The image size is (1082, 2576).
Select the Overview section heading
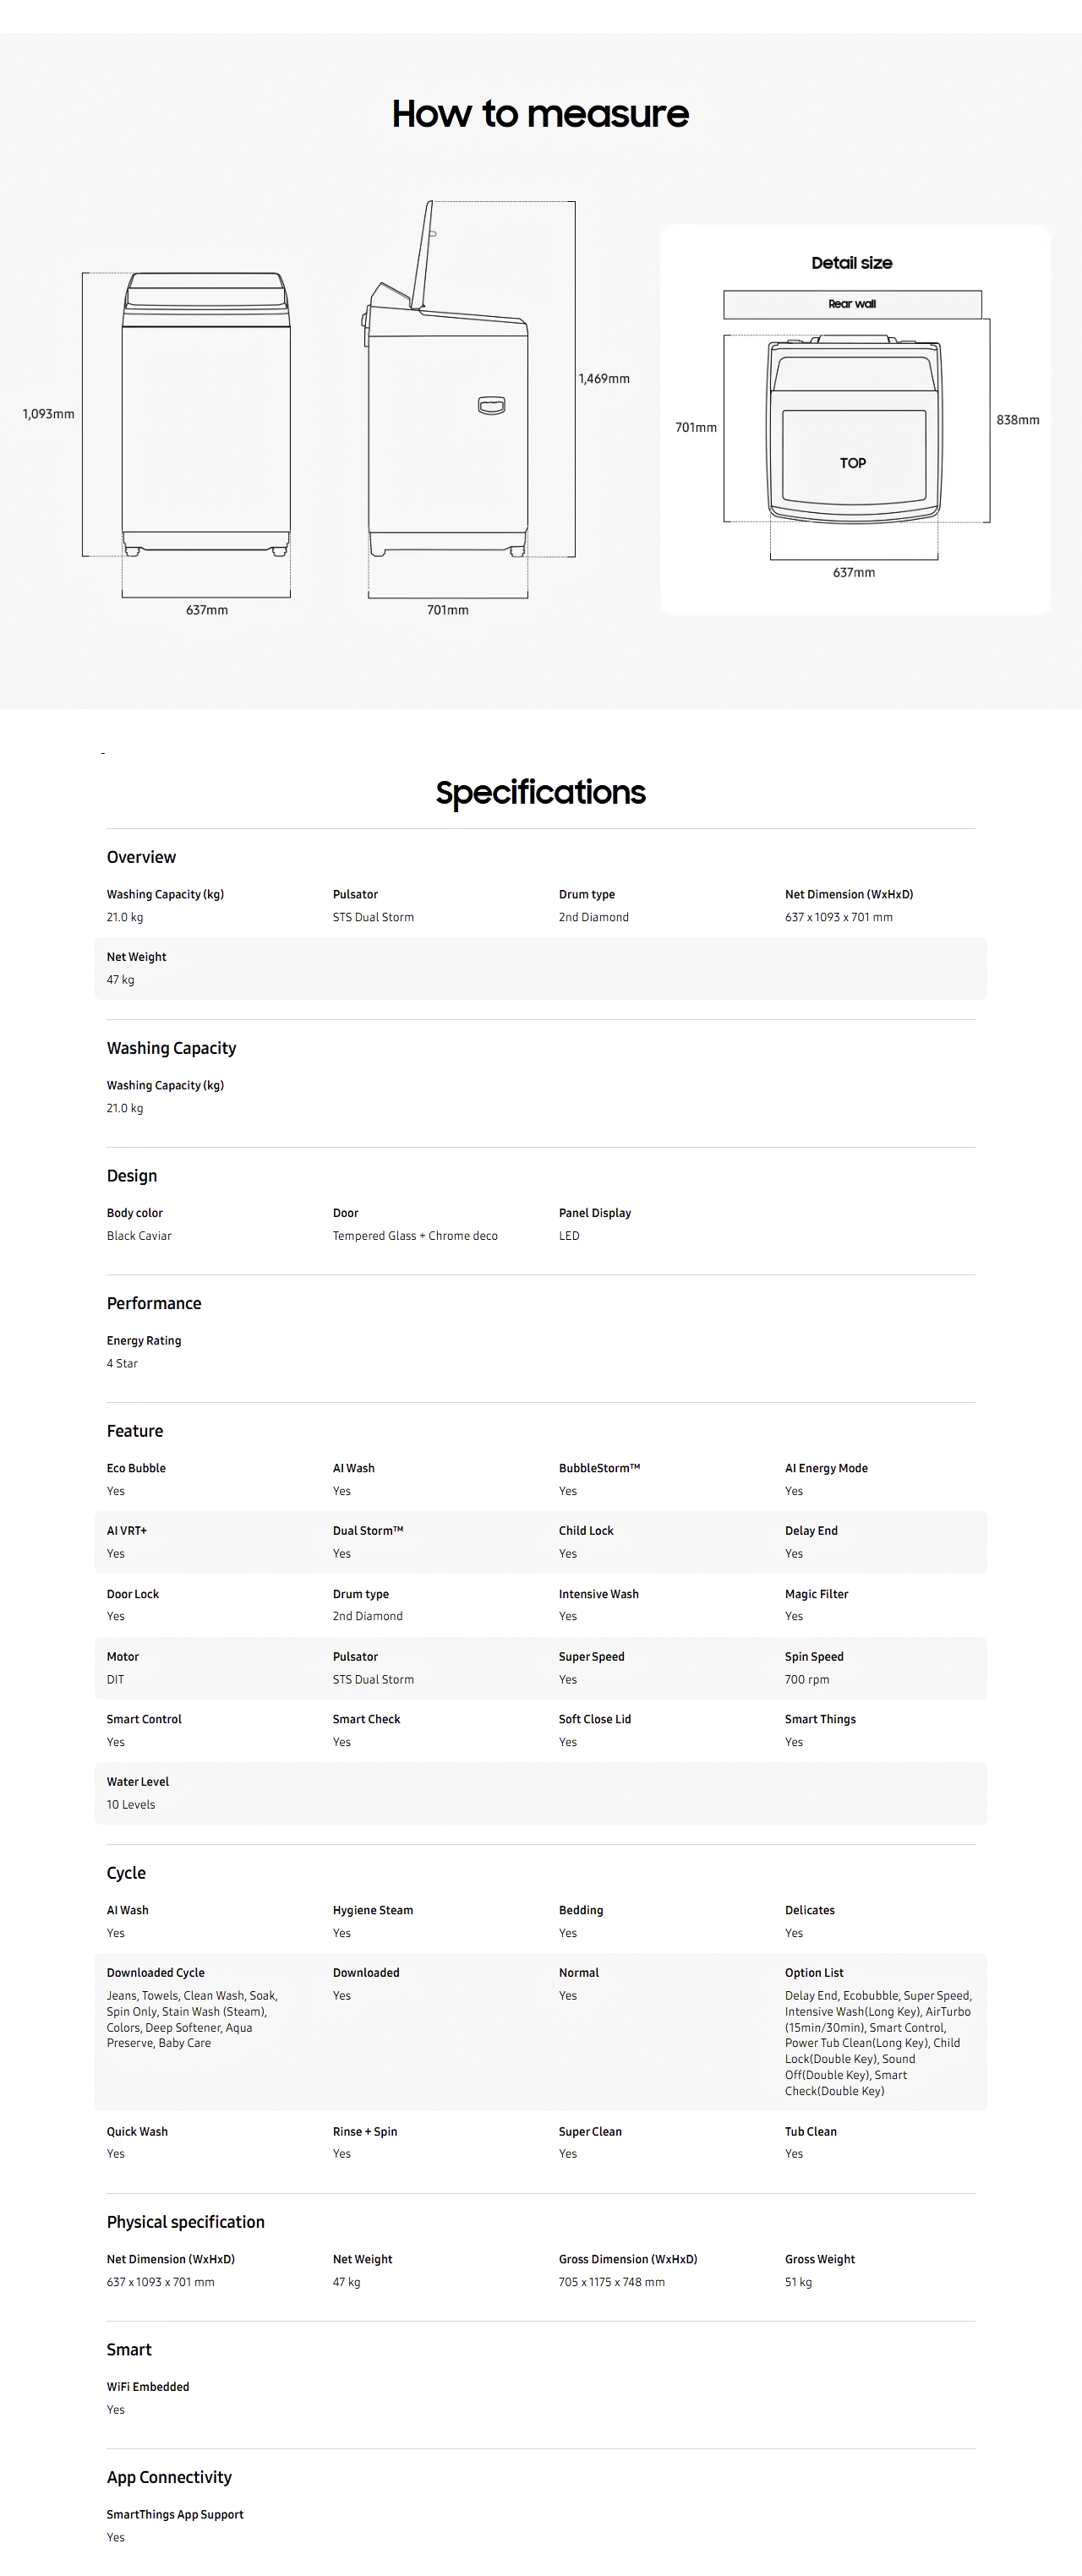141,857
